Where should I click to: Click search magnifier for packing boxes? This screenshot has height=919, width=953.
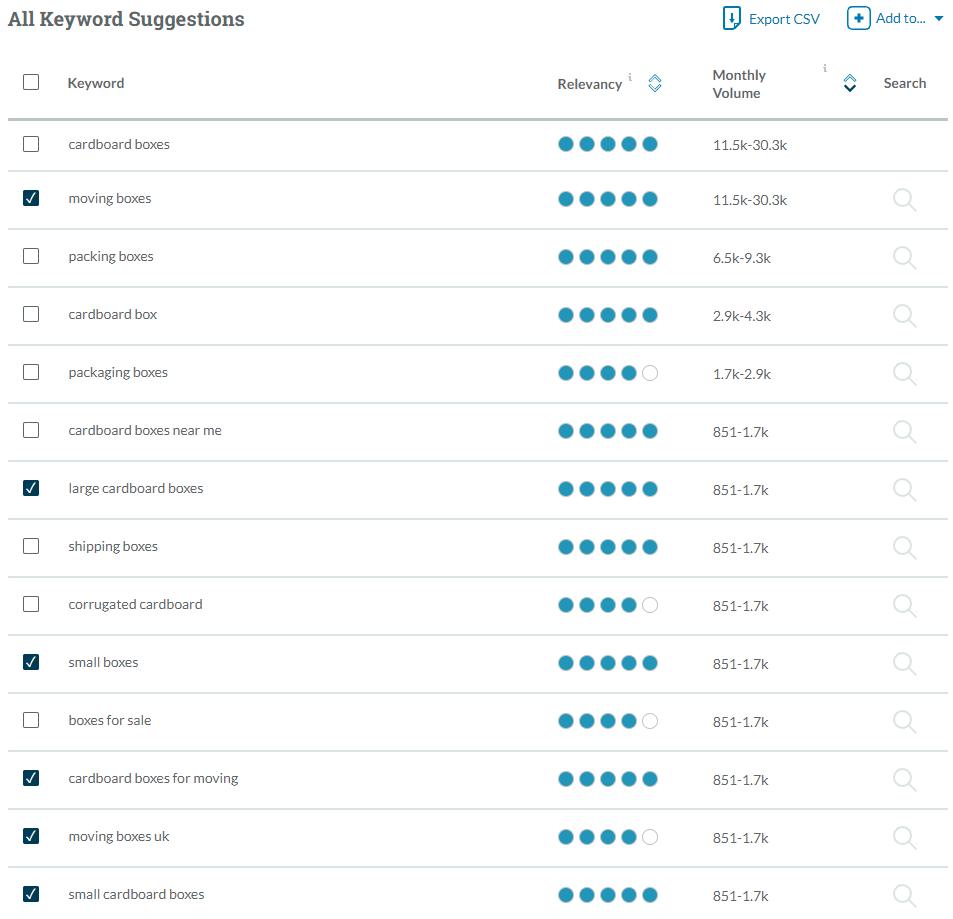coord(904,258)
